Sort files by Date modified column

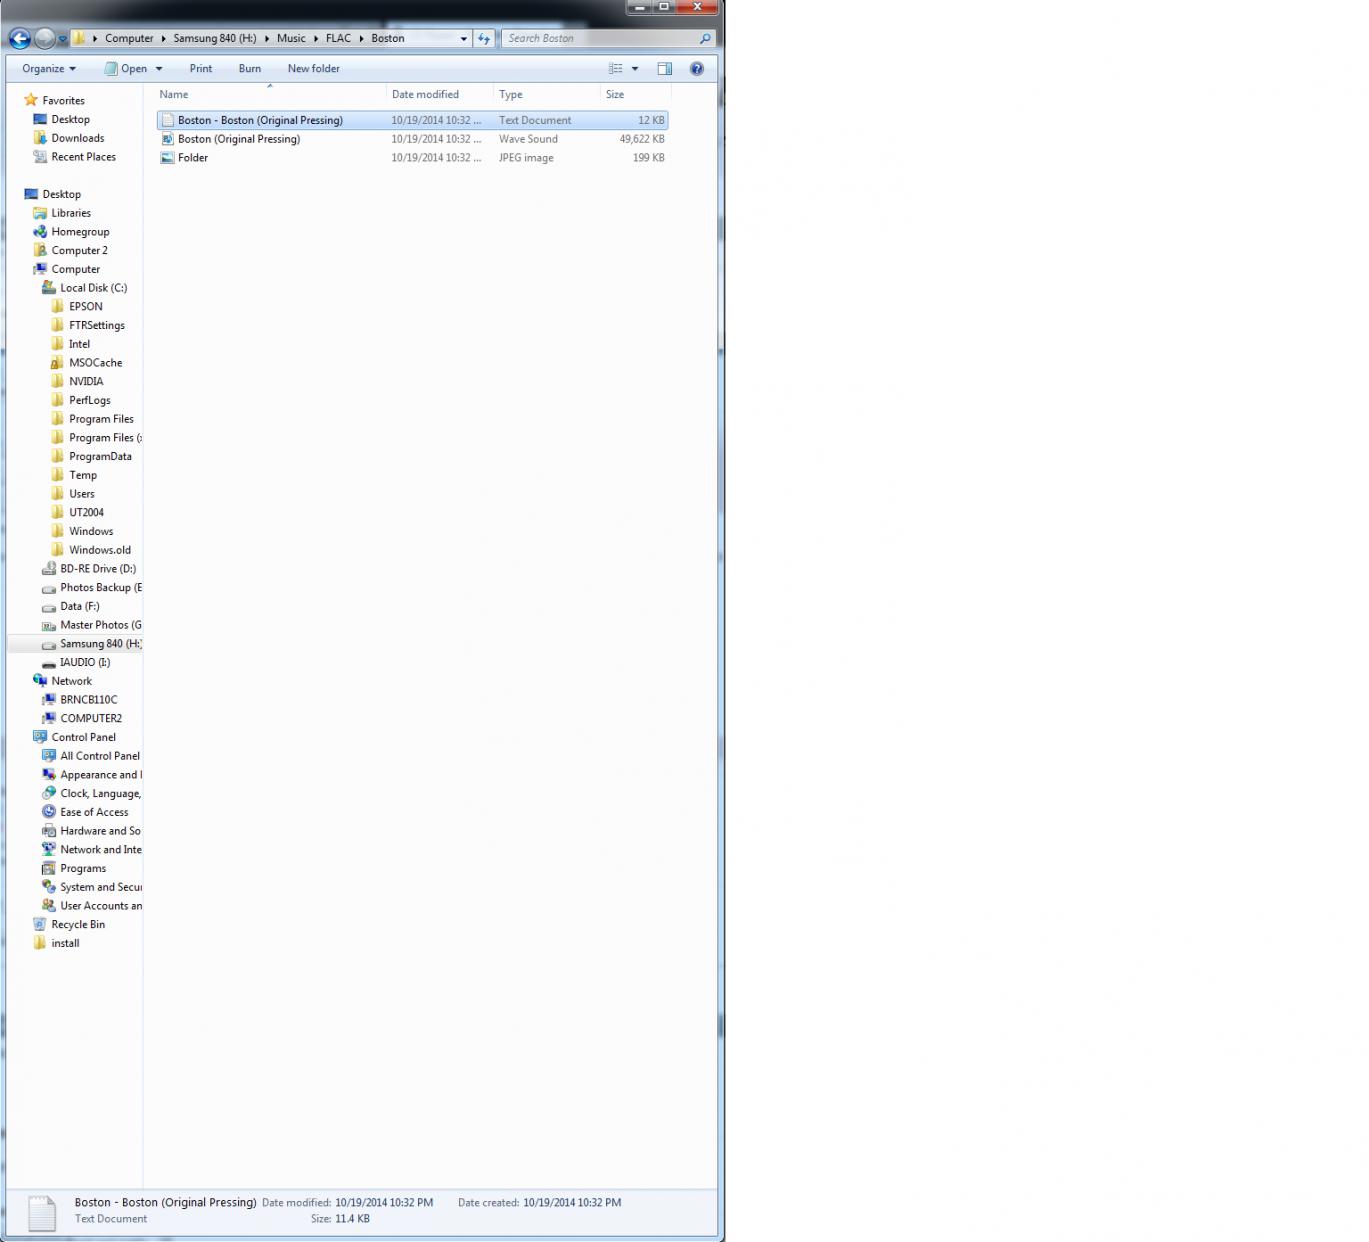(x=425, y=95)
